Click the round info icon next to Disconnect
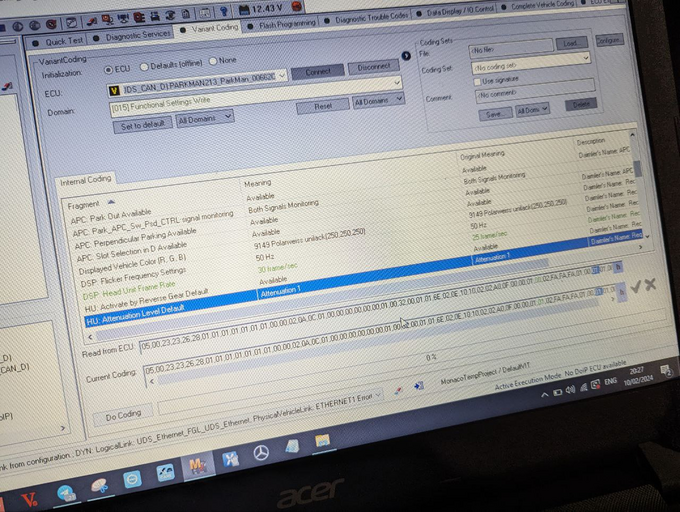The height and width of the screenshot is (512, 680). 406,56
